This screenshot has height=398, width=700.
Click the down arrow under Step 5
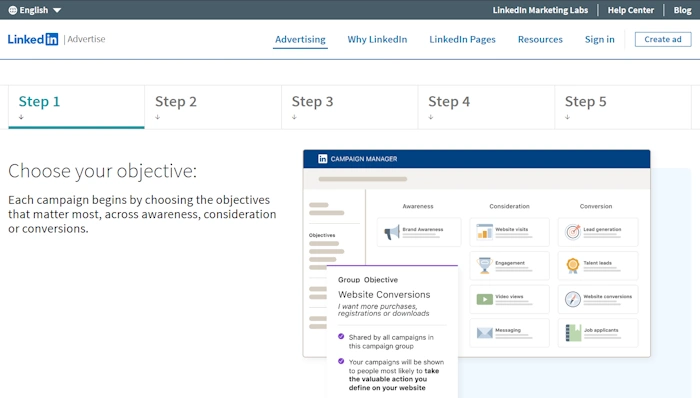click(x=567, y=117)
